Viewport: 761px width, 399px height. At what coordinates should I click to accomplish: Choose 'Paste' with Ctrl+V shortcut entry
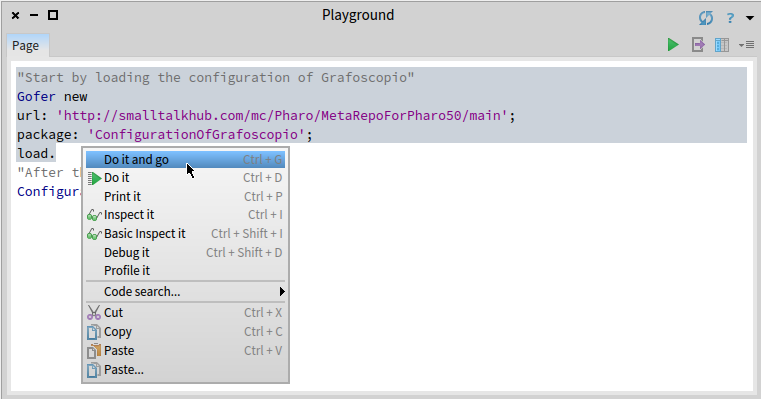coord(185,350)
